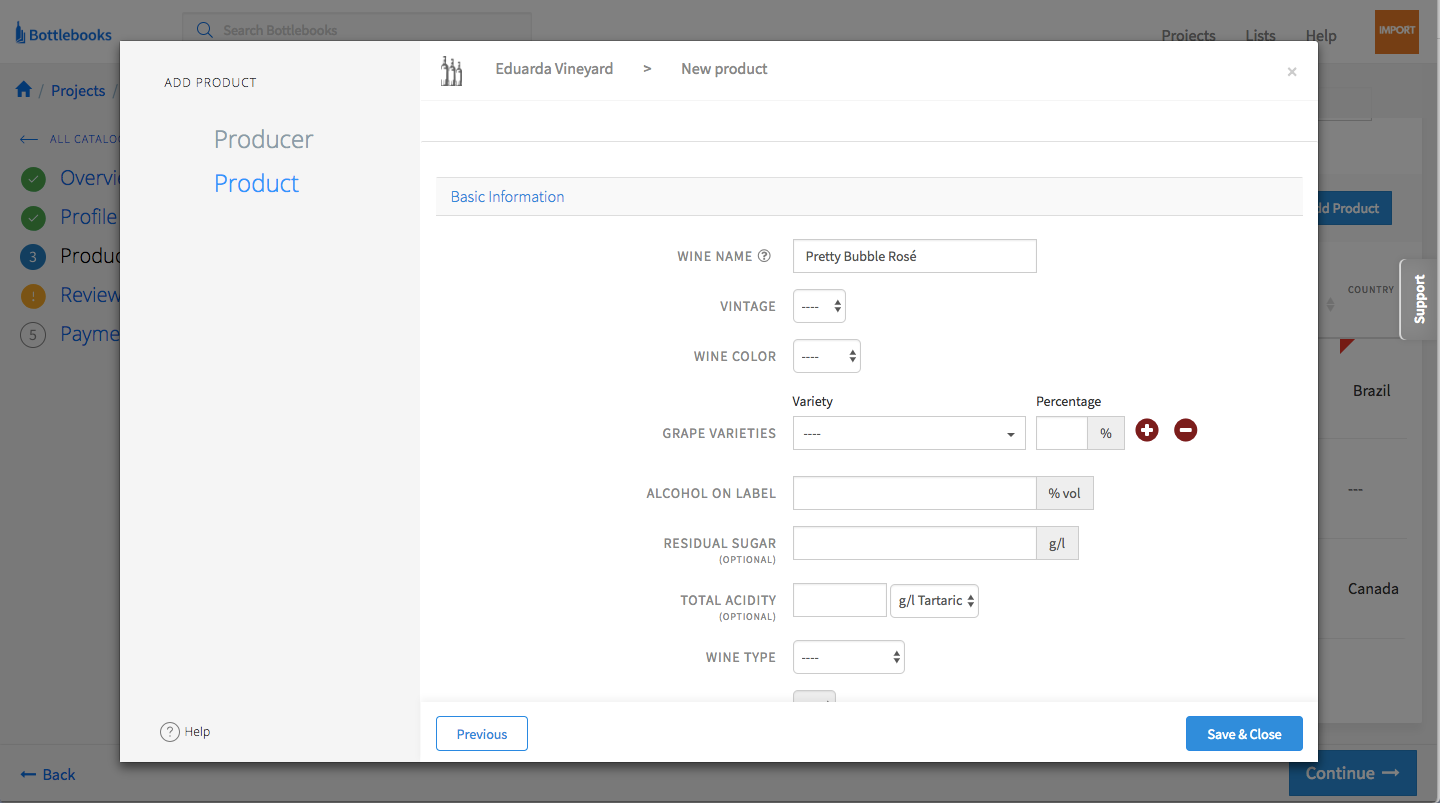
Task: Click the Add Product button behind dialog
Action: pyautogui.click(x=1354, y=208)
